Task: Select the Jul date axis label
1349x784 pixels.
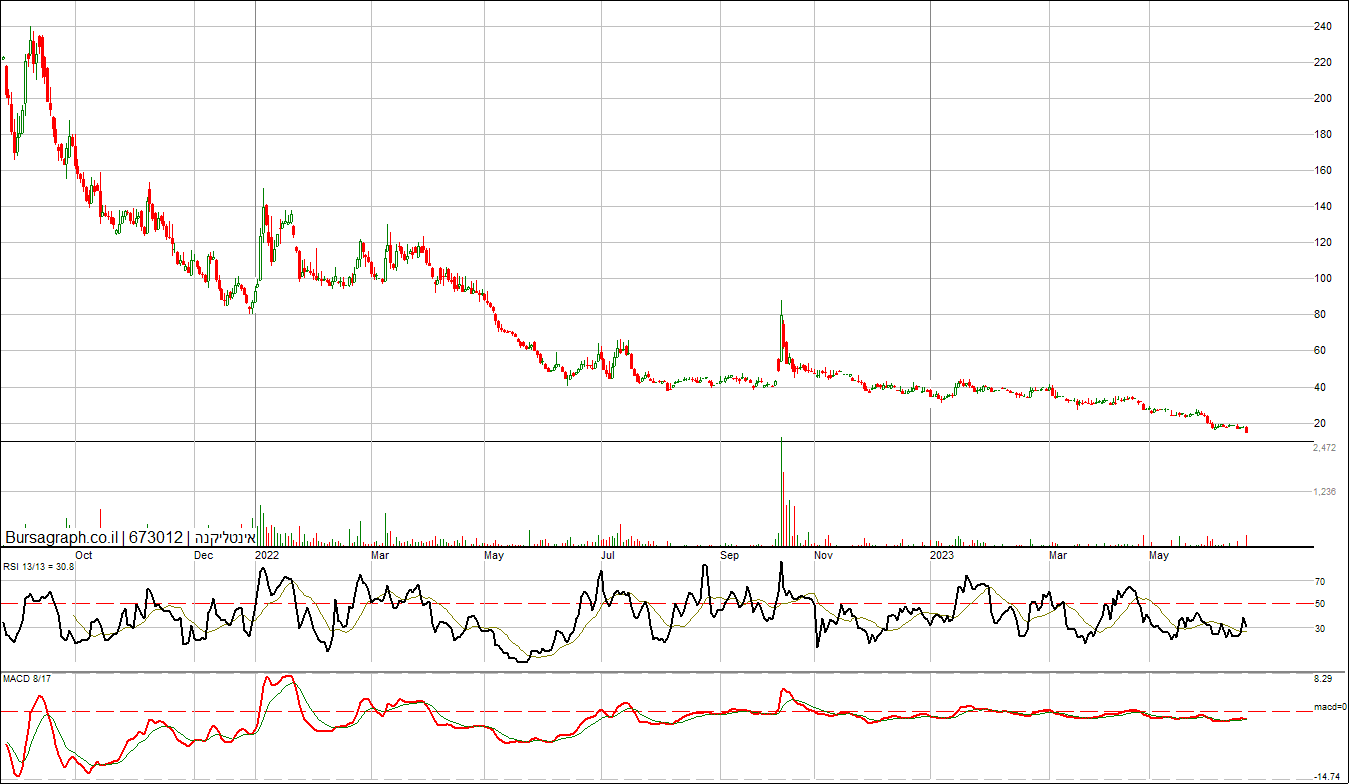Action: [607, 554]
